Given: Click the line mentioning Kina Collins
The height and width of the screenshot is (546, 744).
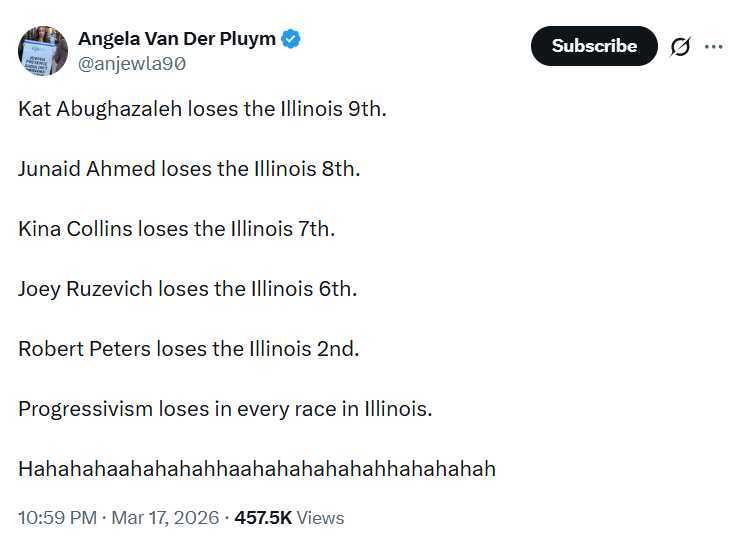Looking at the screenshot, I should [x=176, y=228].
